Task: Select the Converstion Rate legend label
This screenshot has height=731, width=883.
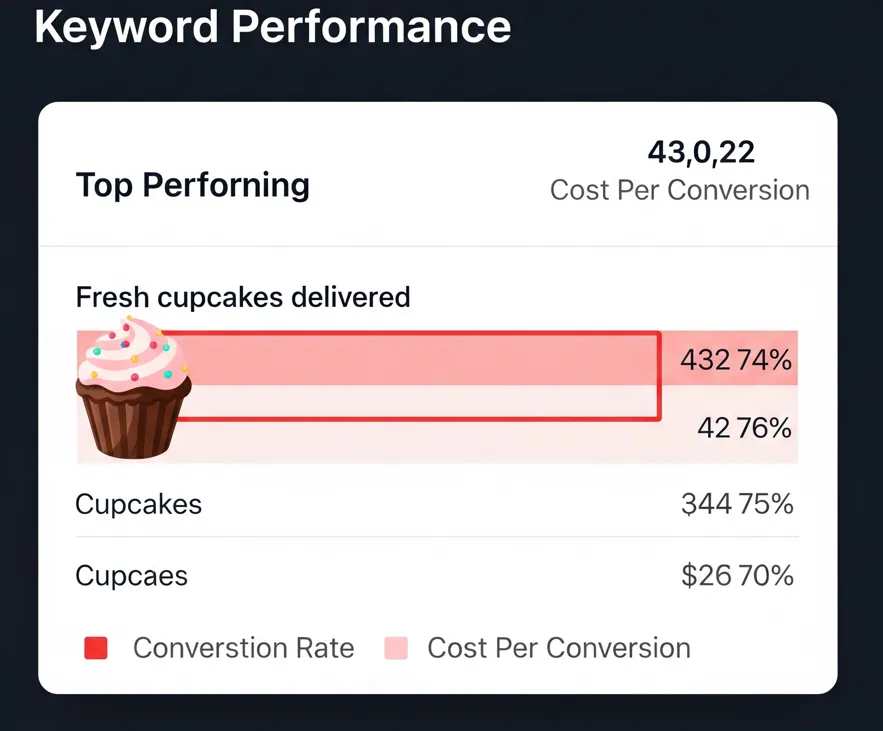Action: [243, 648]
